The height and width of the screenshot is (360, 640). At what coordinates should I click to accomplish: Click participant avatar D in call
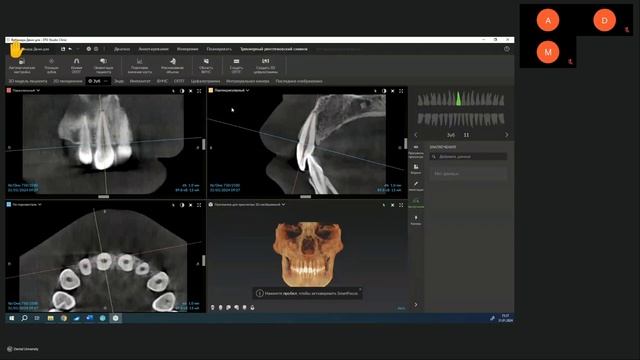pos(604,20)
